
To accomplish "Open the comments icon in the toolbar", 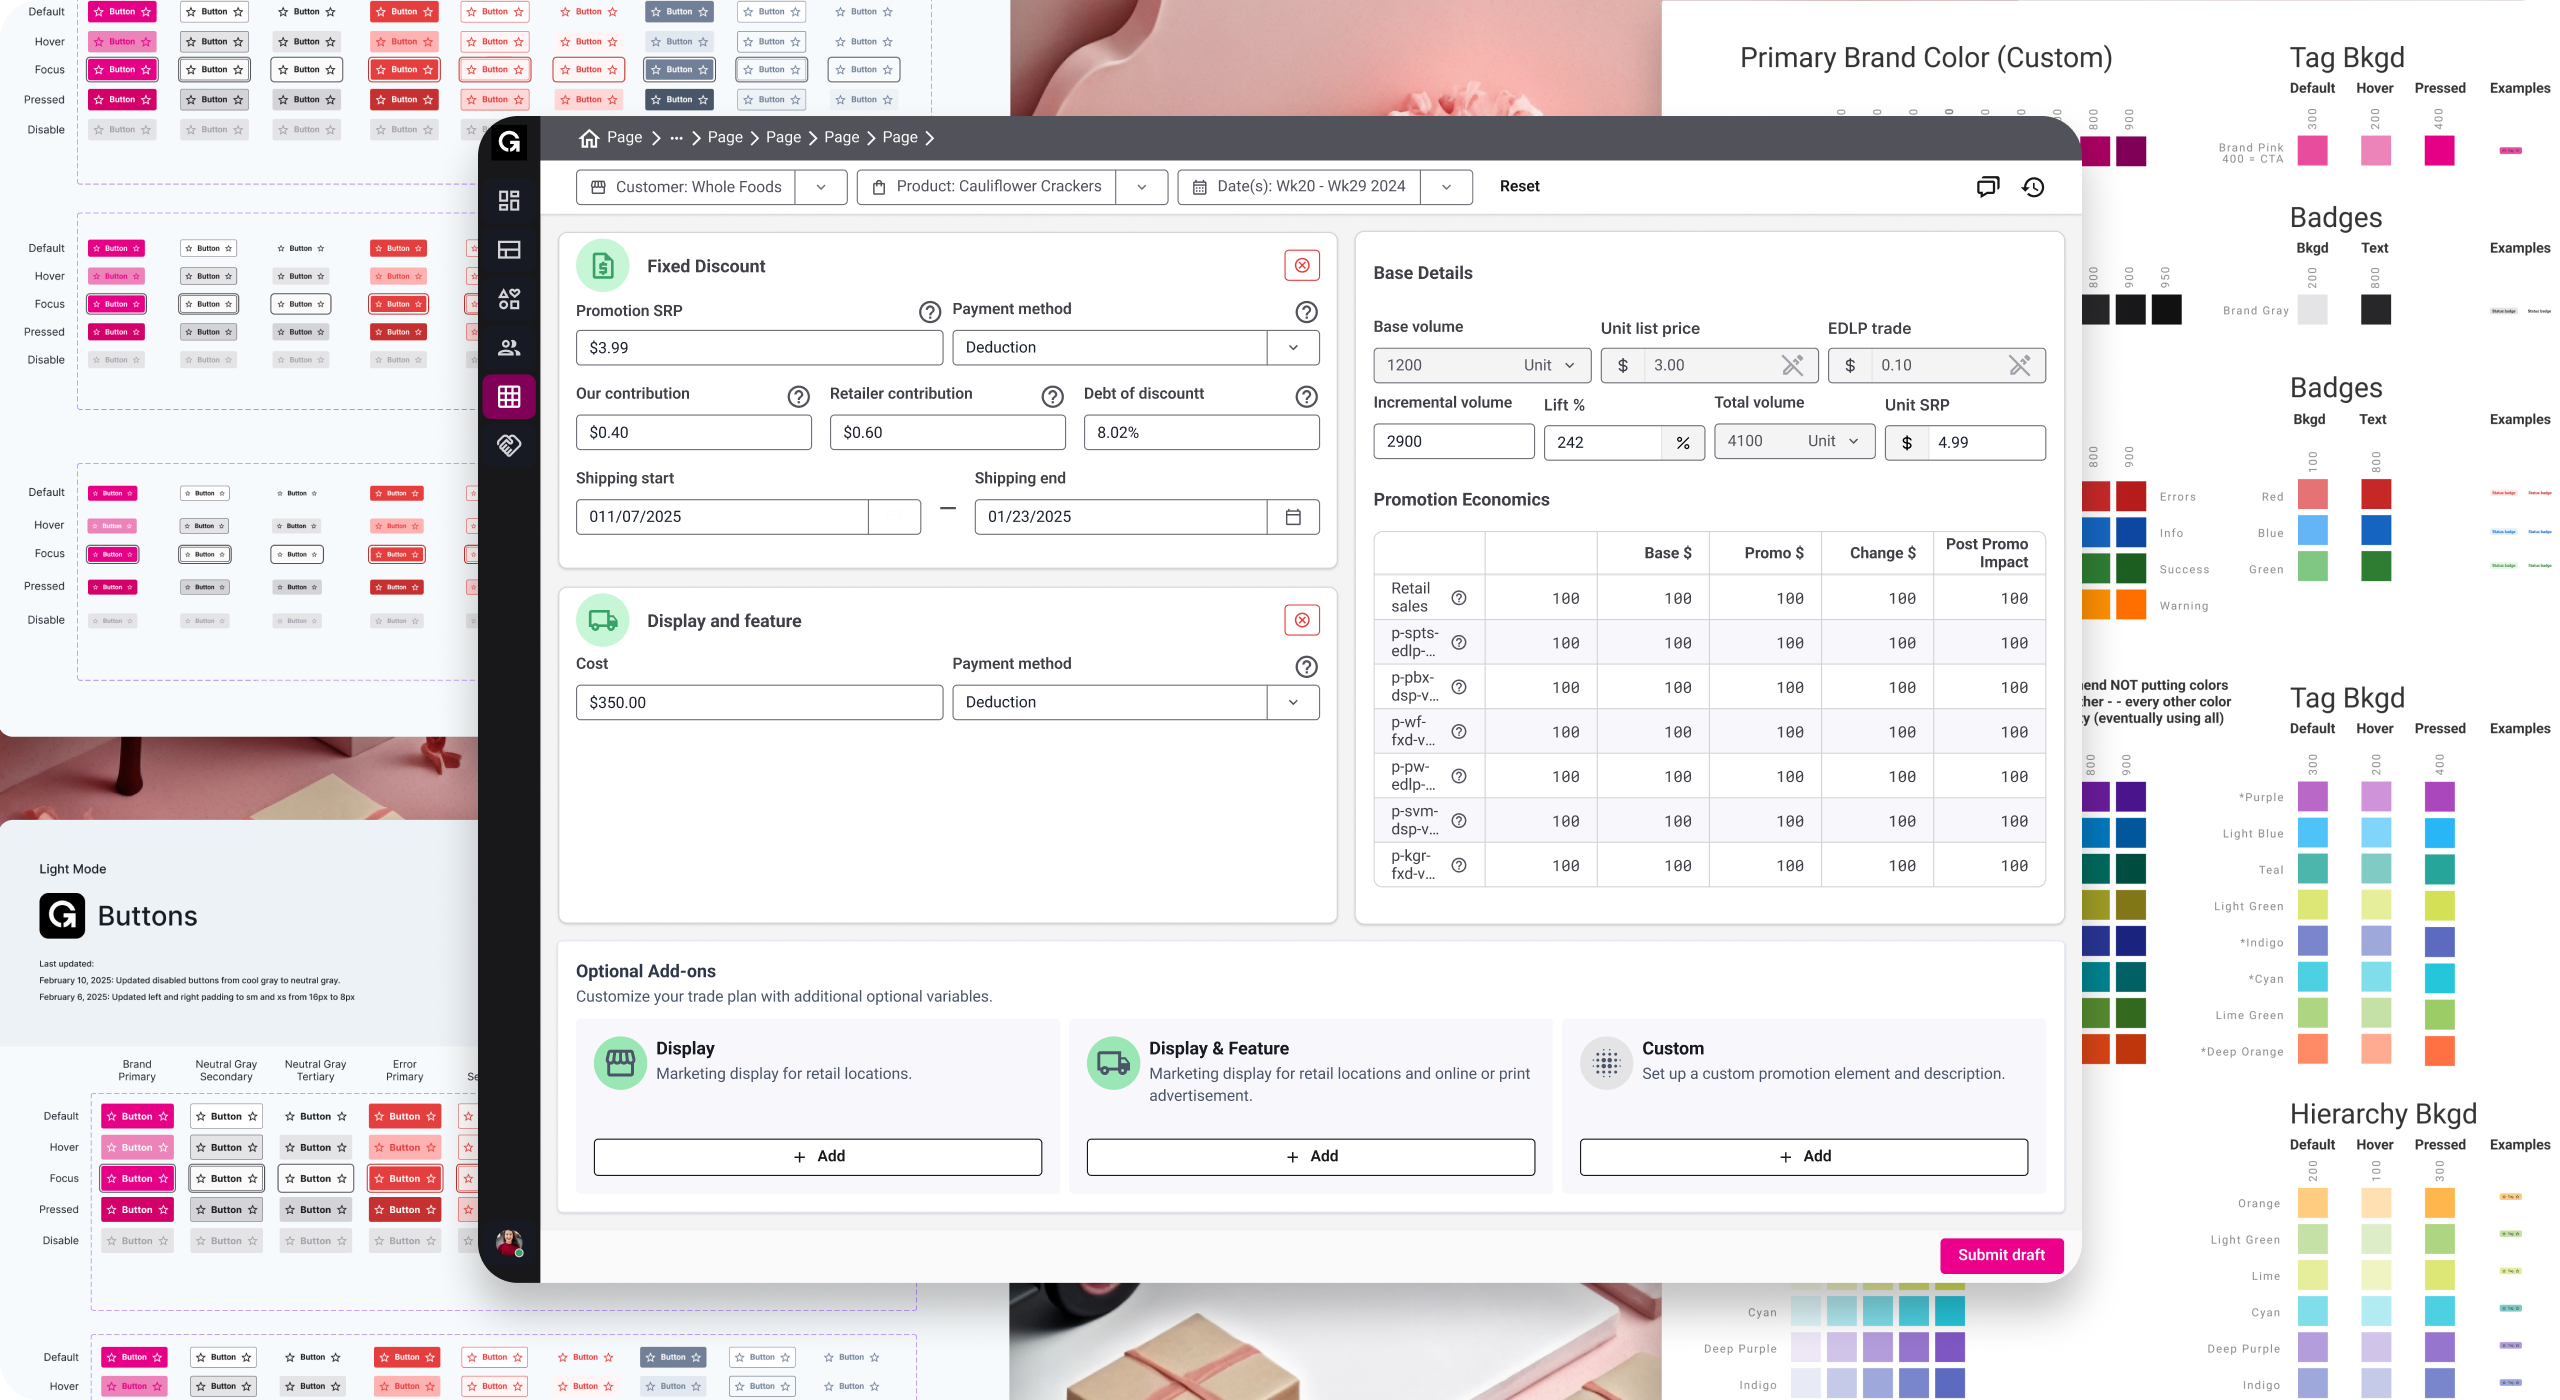I will click(1988, 186).
